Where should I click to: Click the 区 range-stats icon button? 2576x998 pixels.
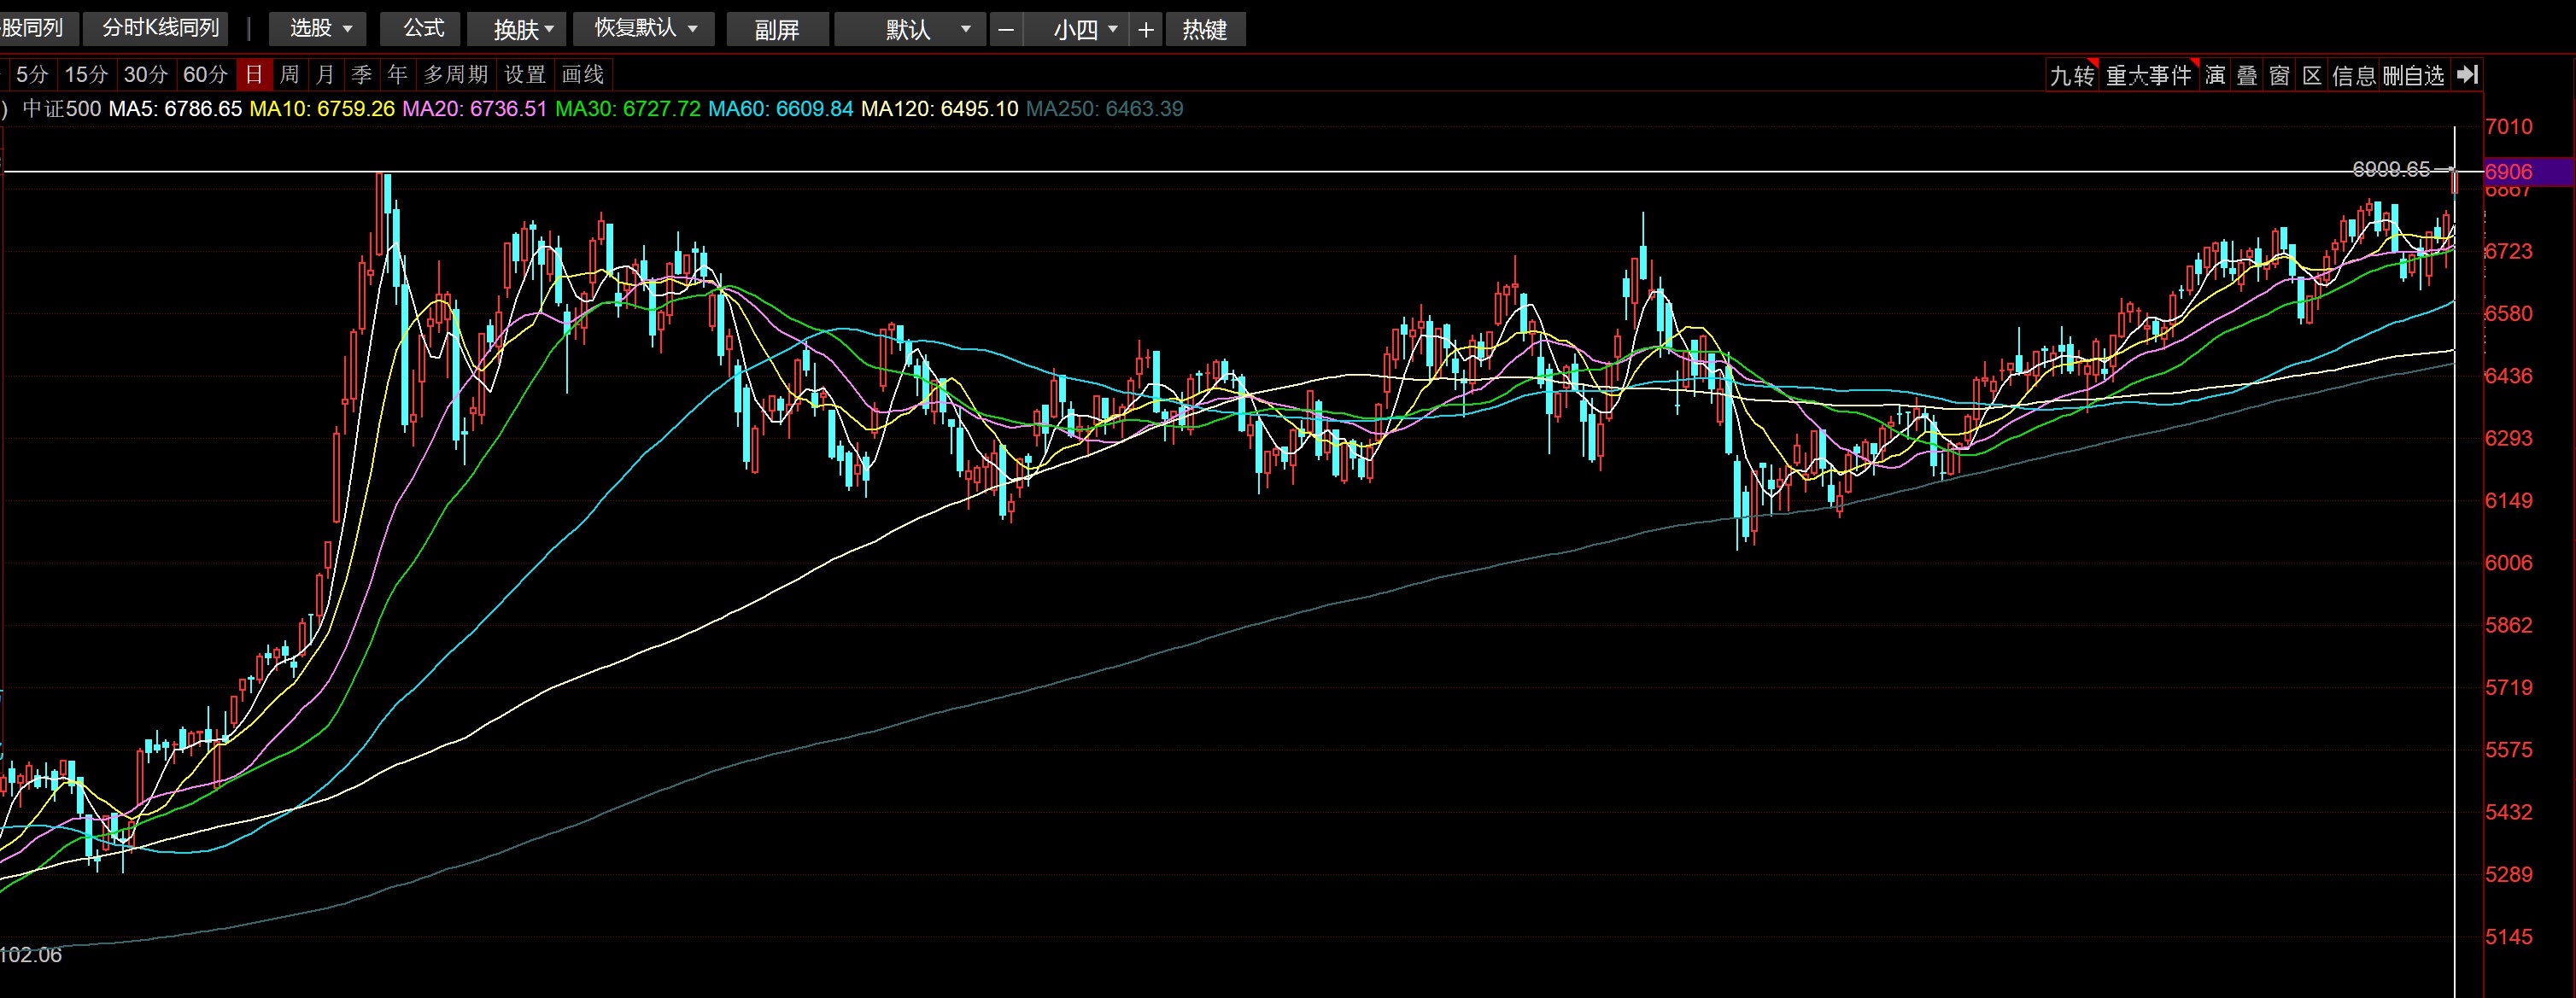[x=2312, y=75]
